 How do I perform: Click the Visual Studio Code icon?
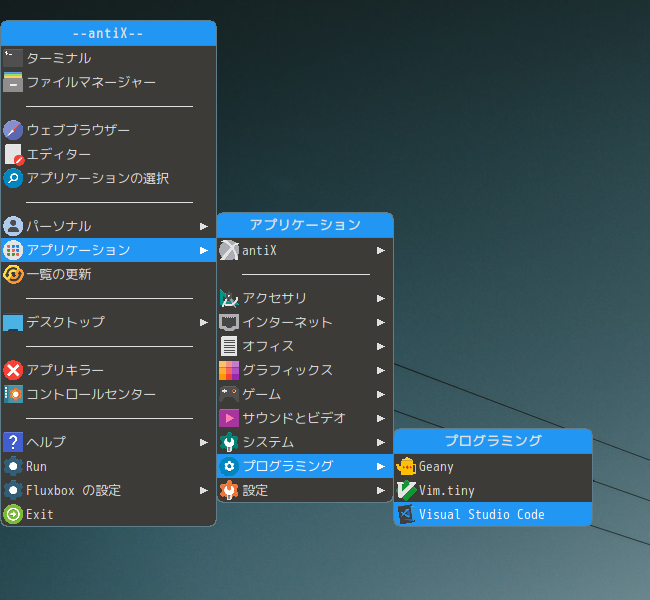[406, 514]
